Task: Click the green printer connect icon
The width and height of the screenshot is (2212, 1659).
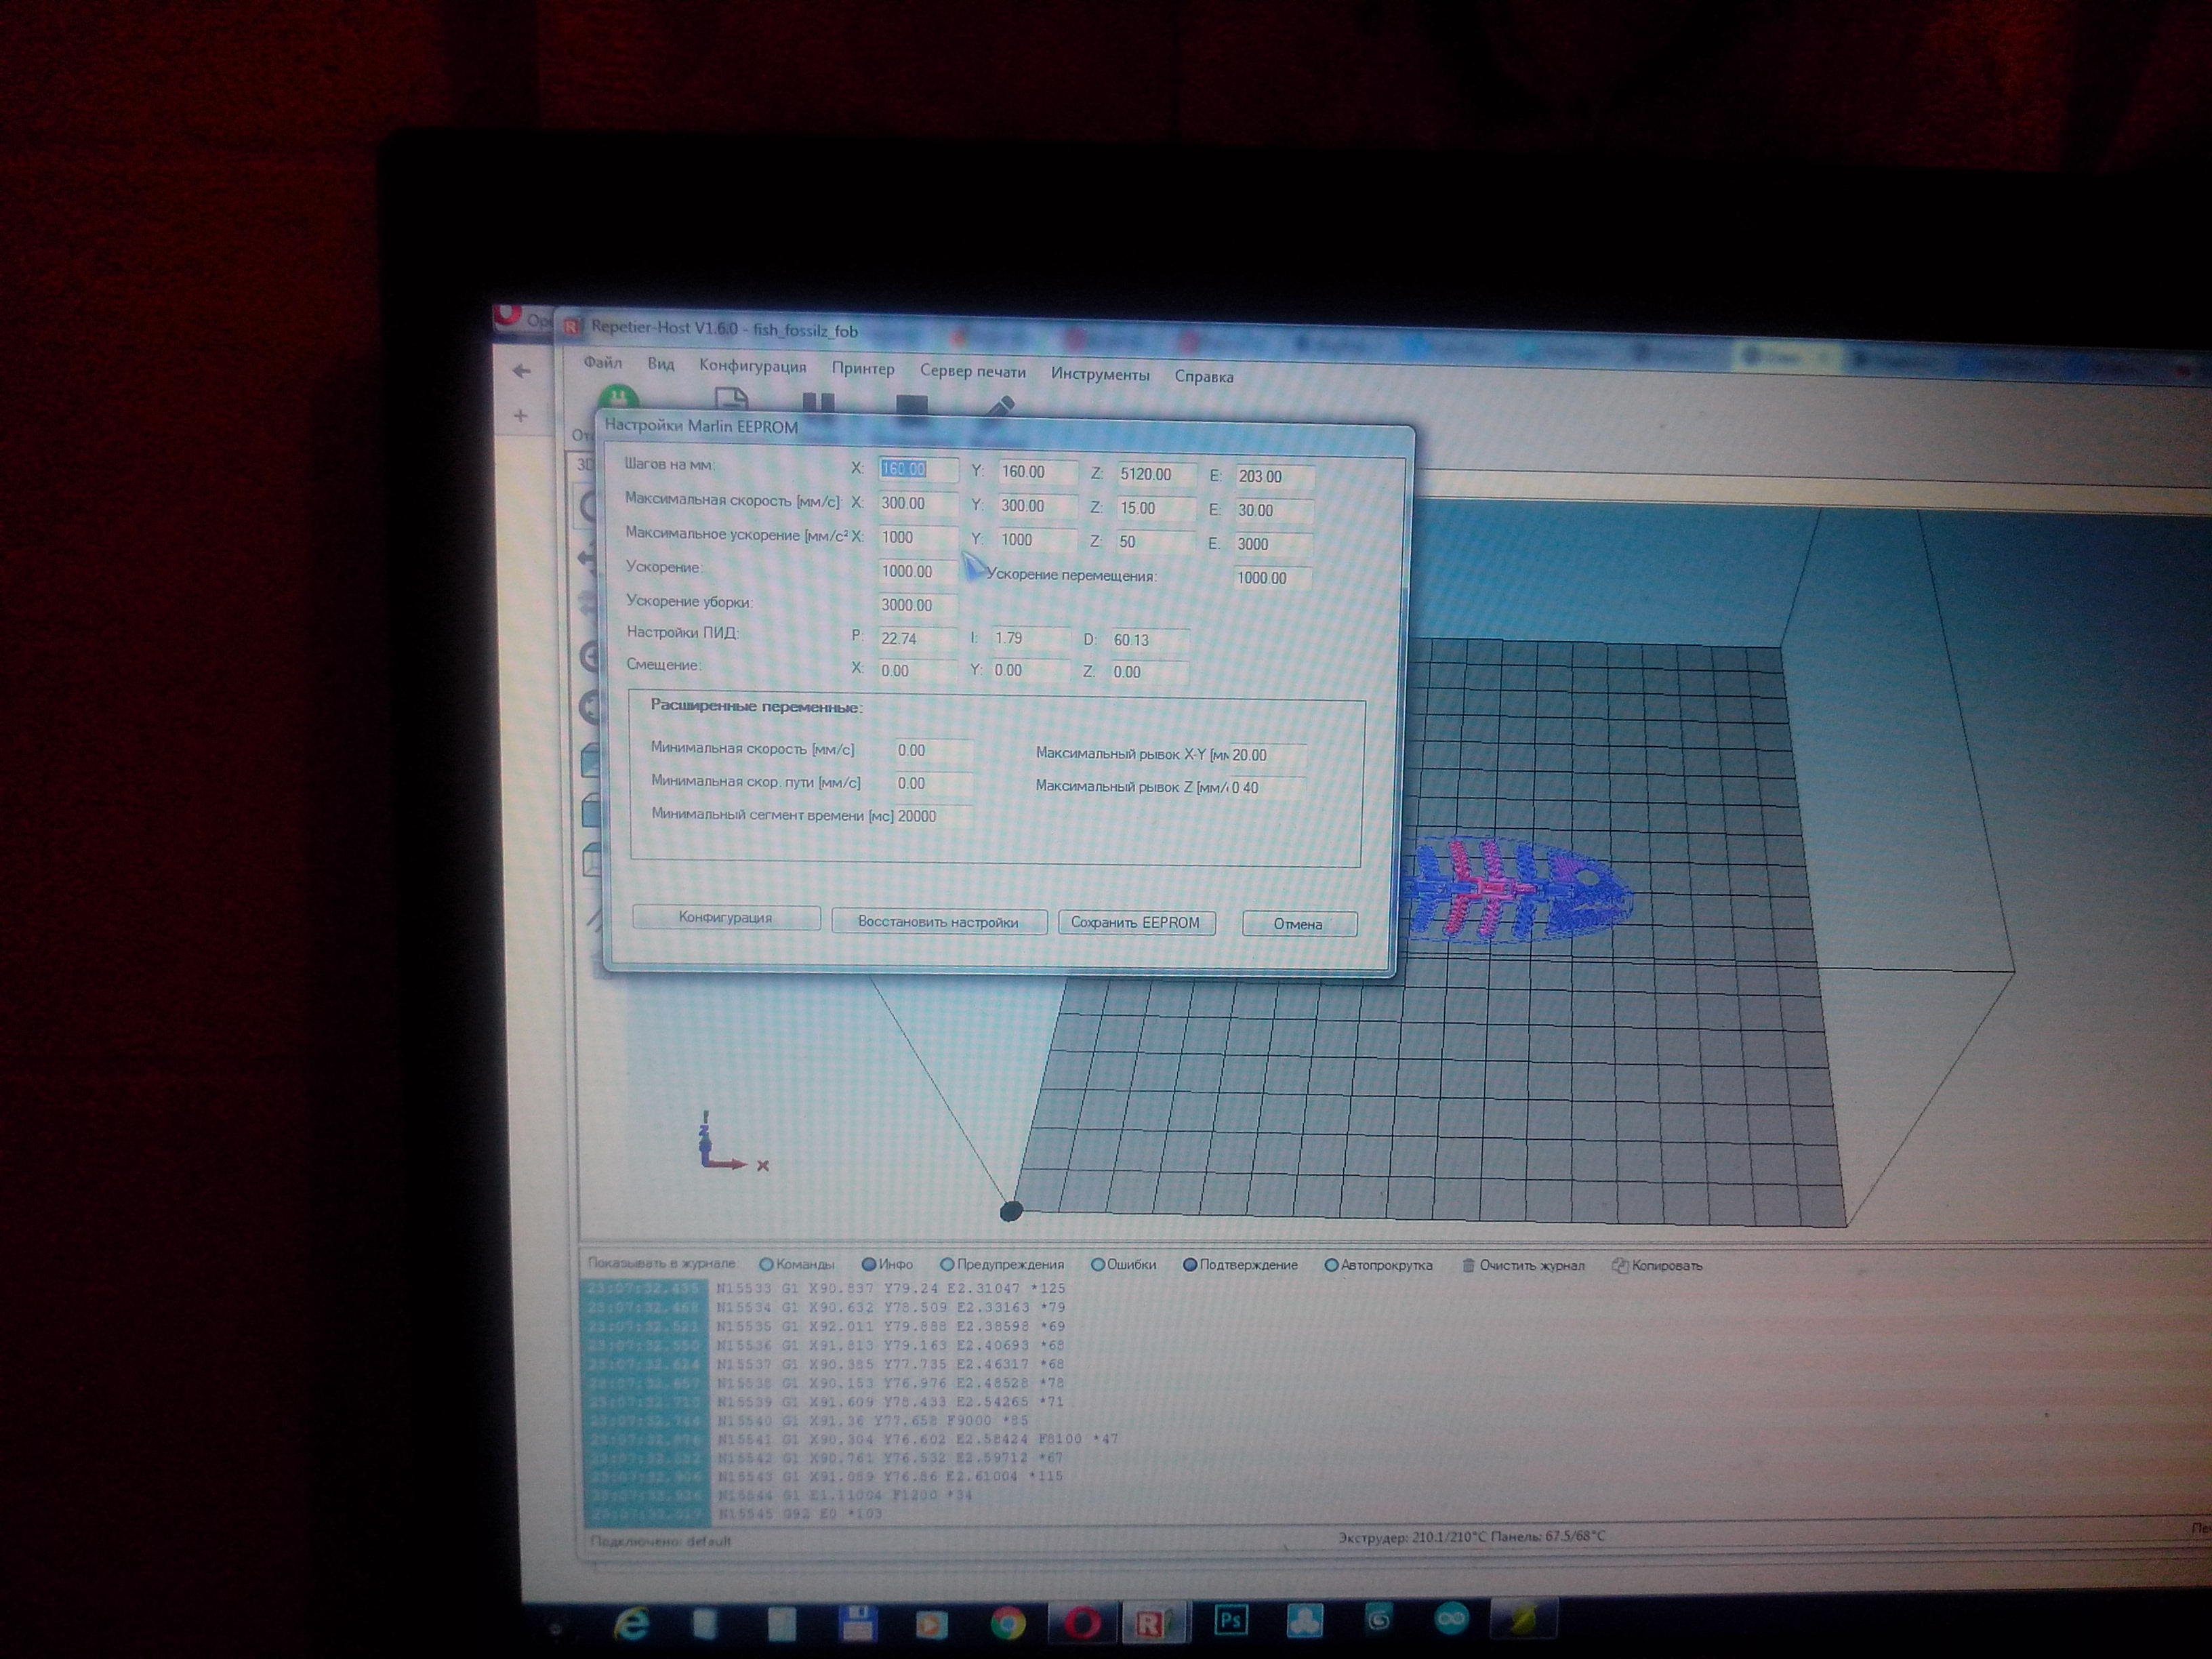Action: click(x=619, y=400)
